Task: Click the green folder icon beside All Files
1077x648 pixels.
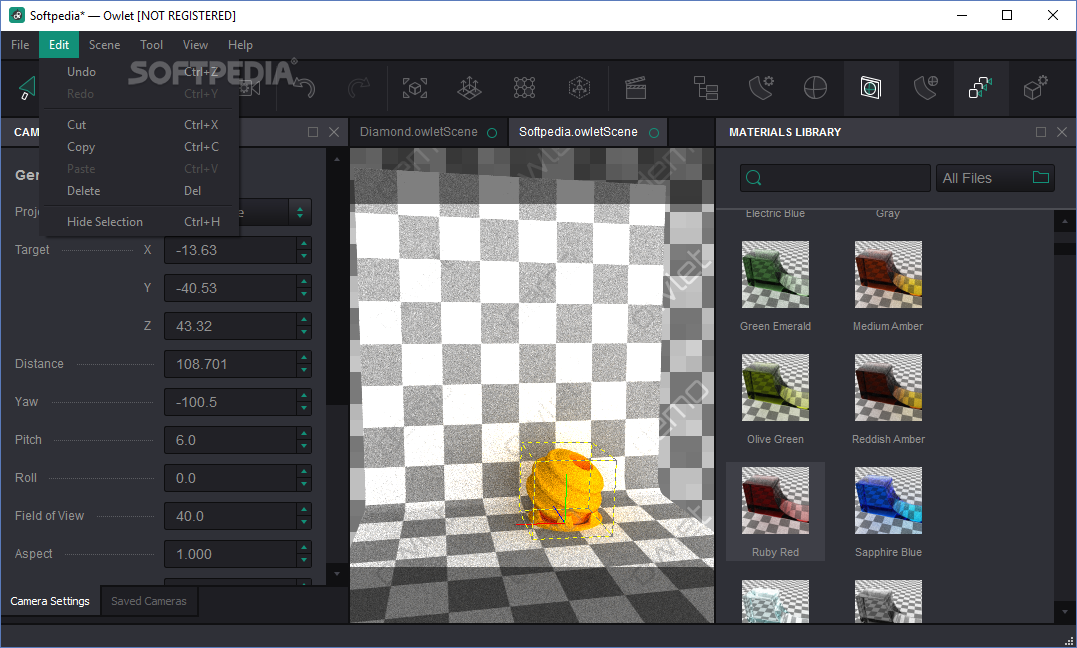Action: coord(1041,177)
